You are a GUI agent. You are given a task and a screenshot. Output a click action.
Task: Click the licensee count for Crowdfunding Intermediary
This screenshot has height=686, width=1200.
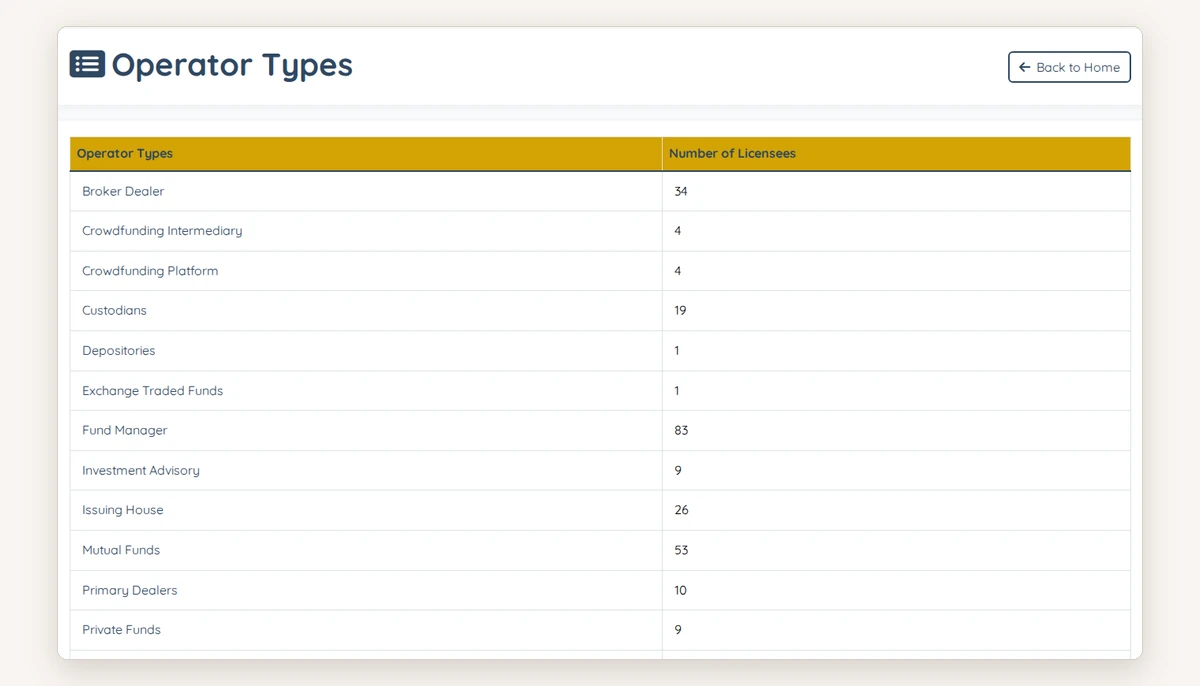click(678, 231)
